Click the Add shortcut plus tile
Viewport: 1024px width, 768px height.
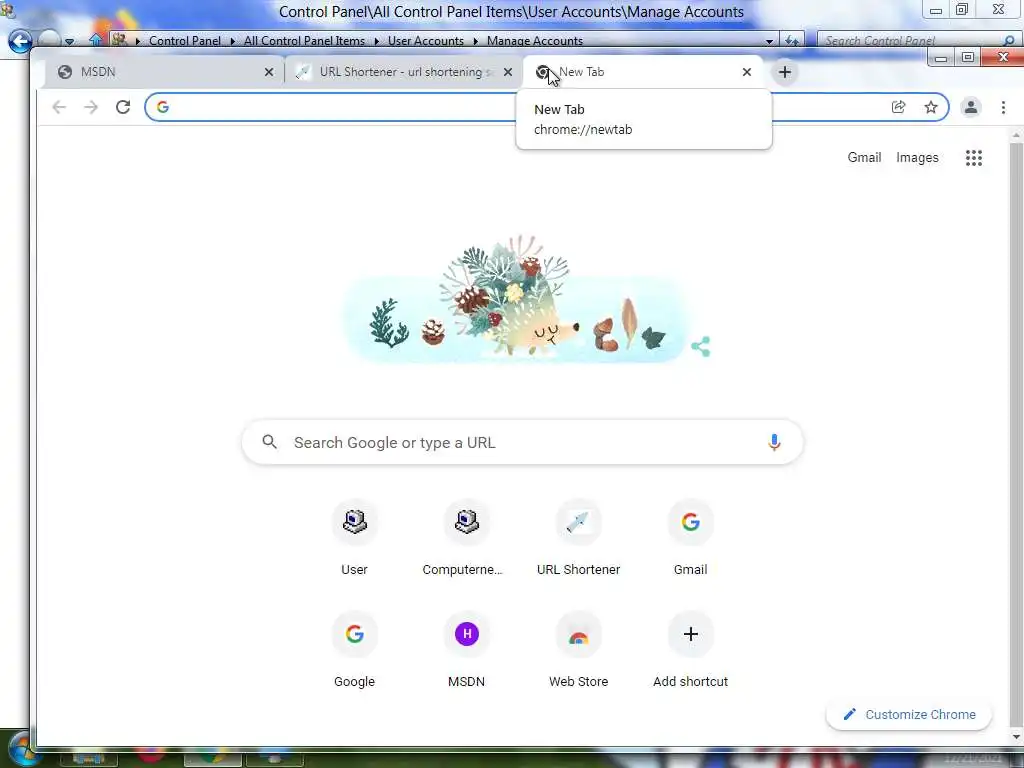point(690,650)
